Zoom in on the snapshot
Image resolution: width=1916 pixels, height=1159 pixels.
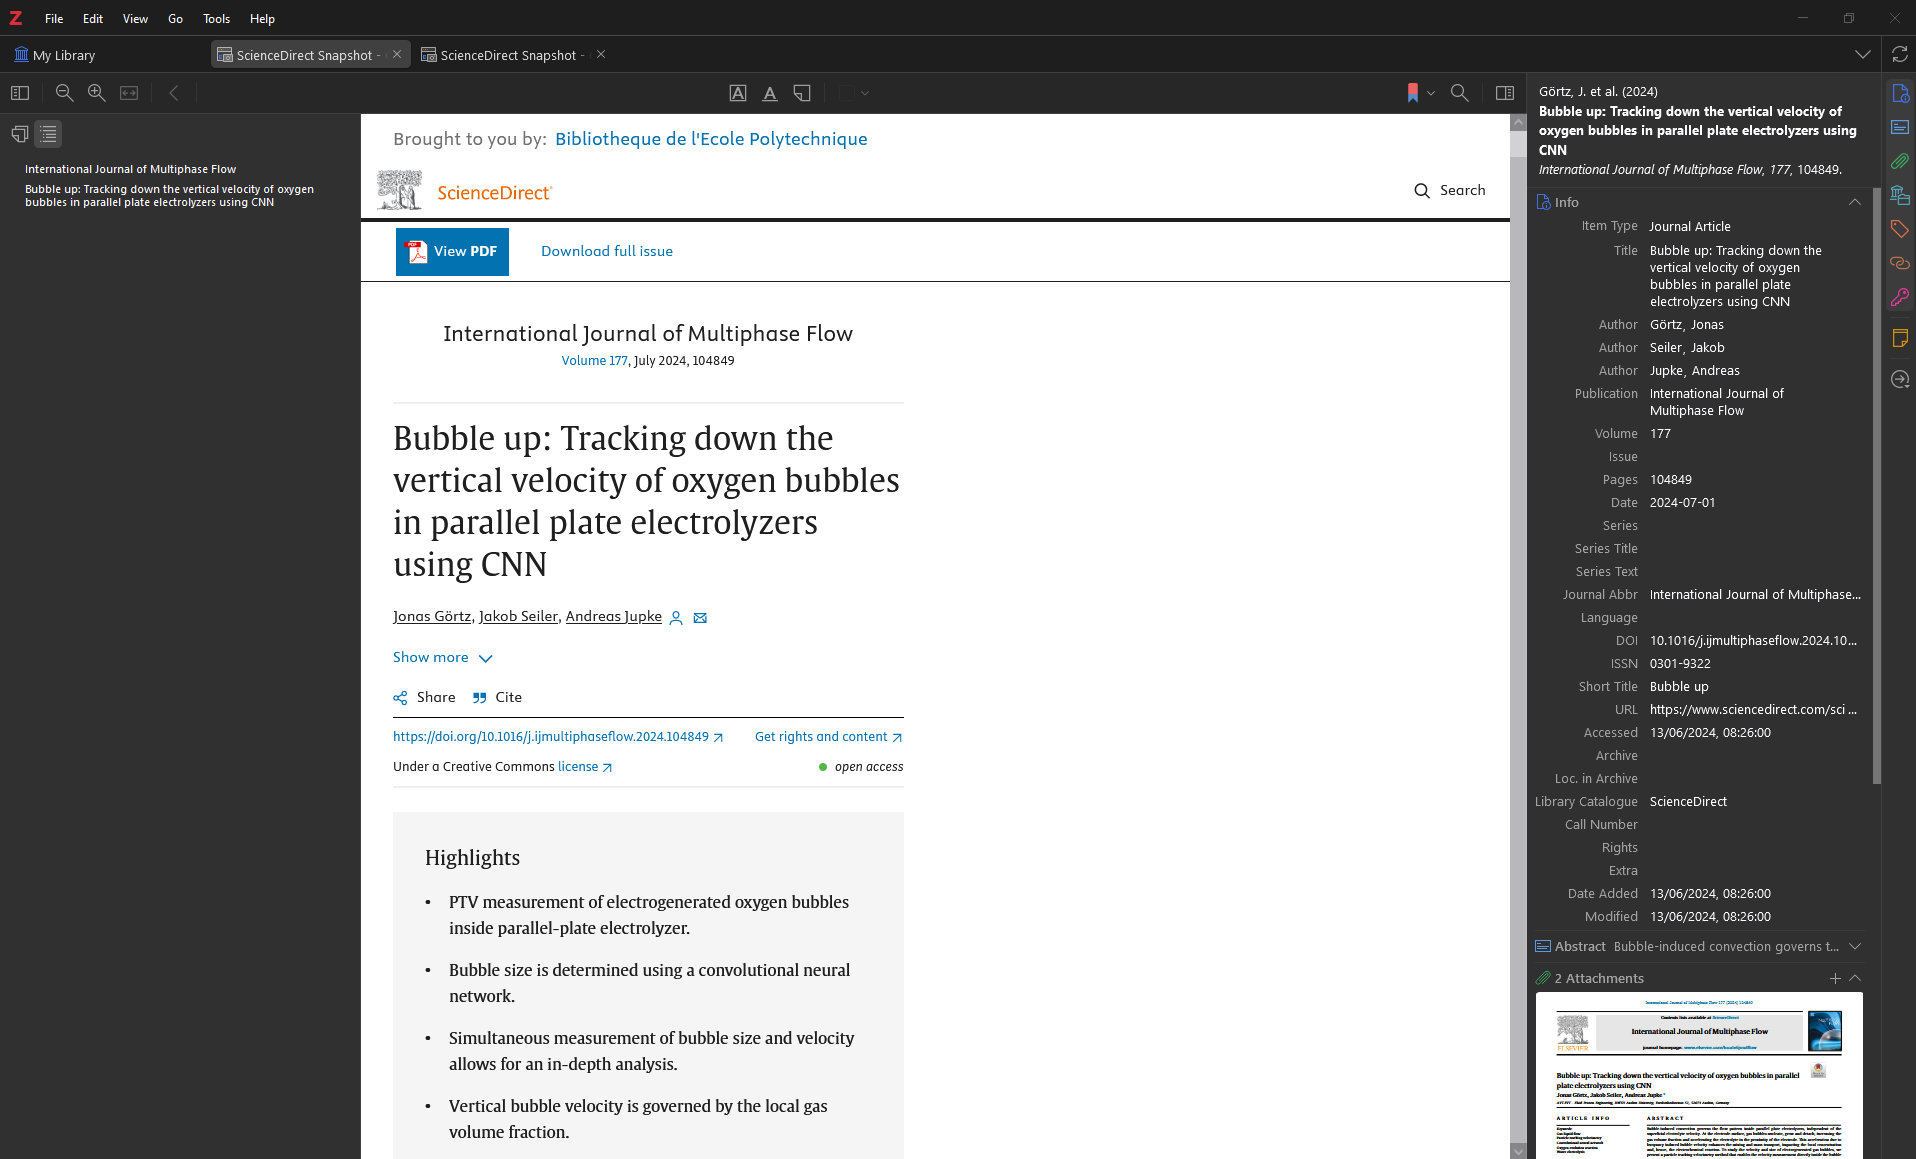pos(97,93)
